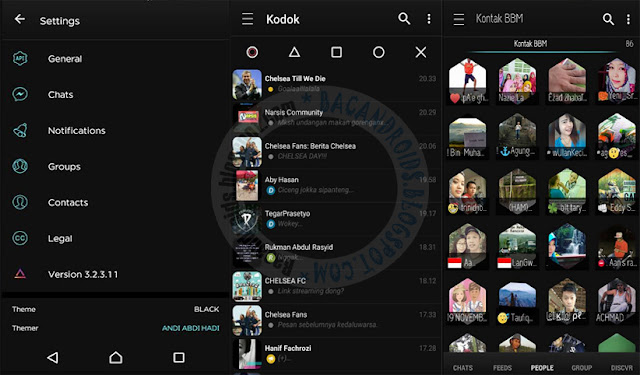Tap the Theme BLACK value
Screen dimensions: 640x375
[x=207, y=309]
